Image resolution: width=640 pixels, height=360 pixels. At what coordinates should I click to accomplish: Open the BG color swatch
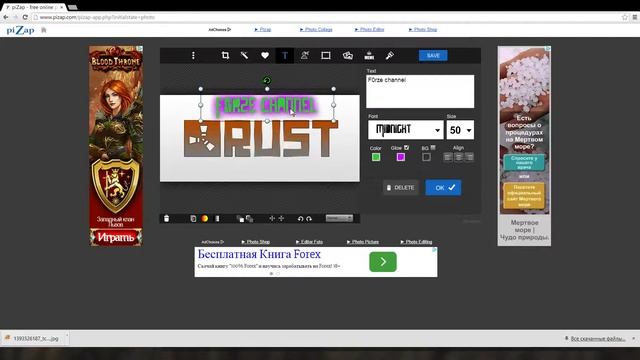[x=426, y=157]
